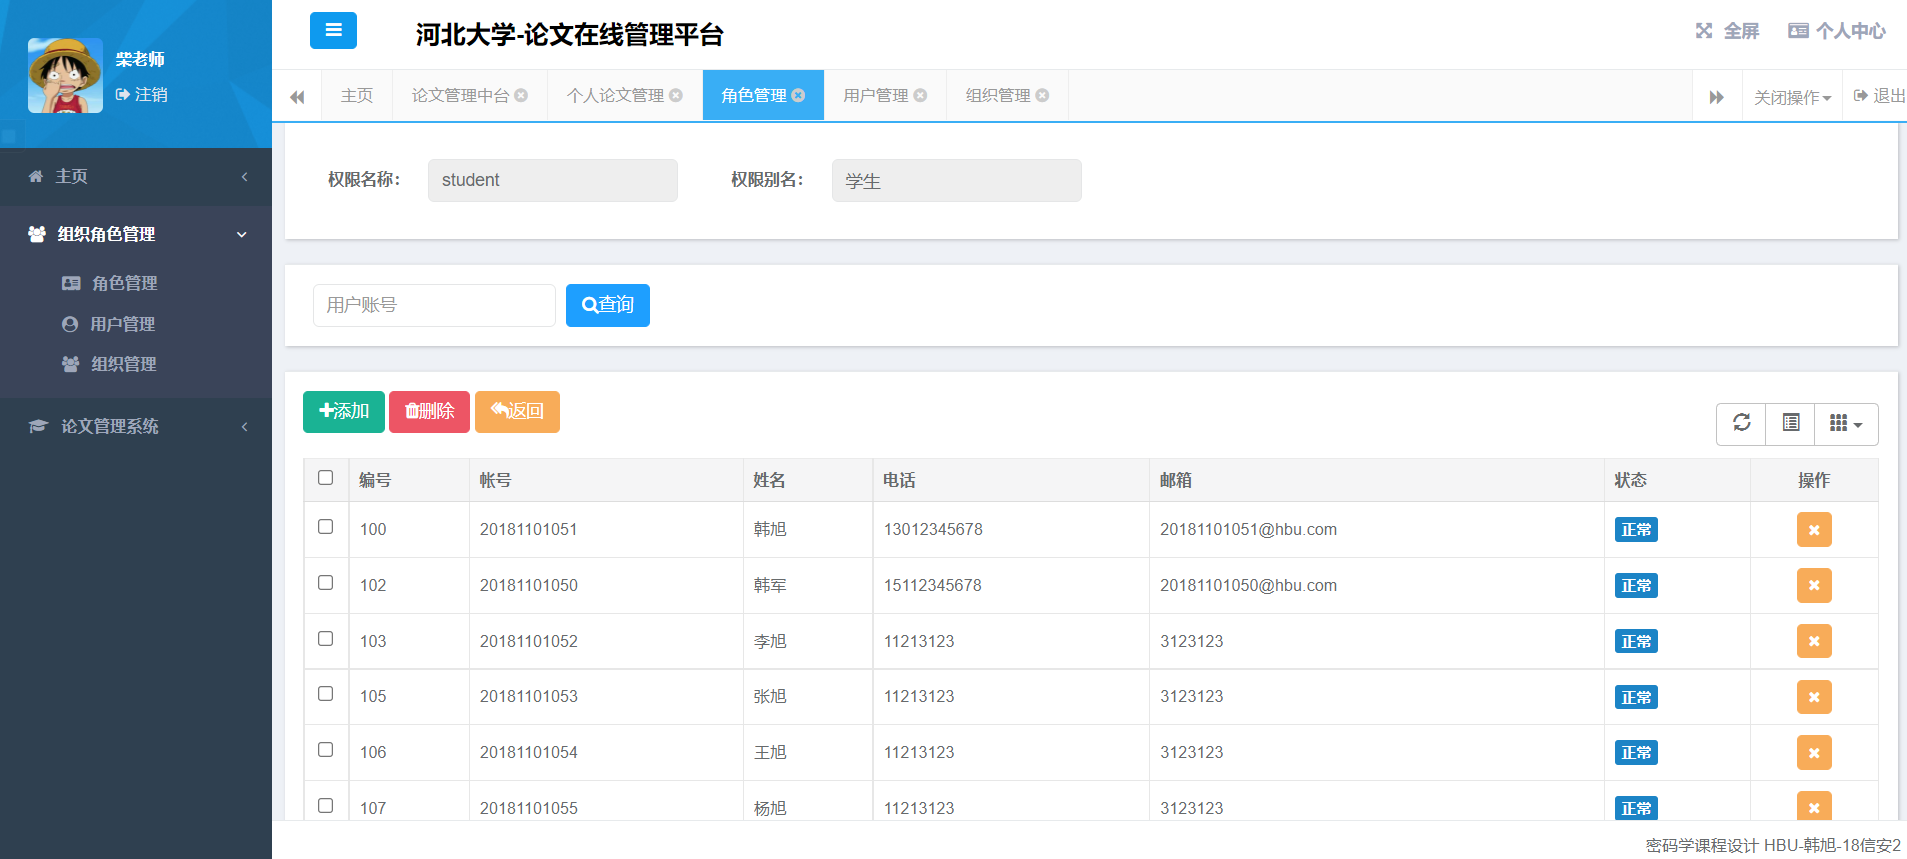
Task: Click the orange 返回 button
Action: [517, 412]
